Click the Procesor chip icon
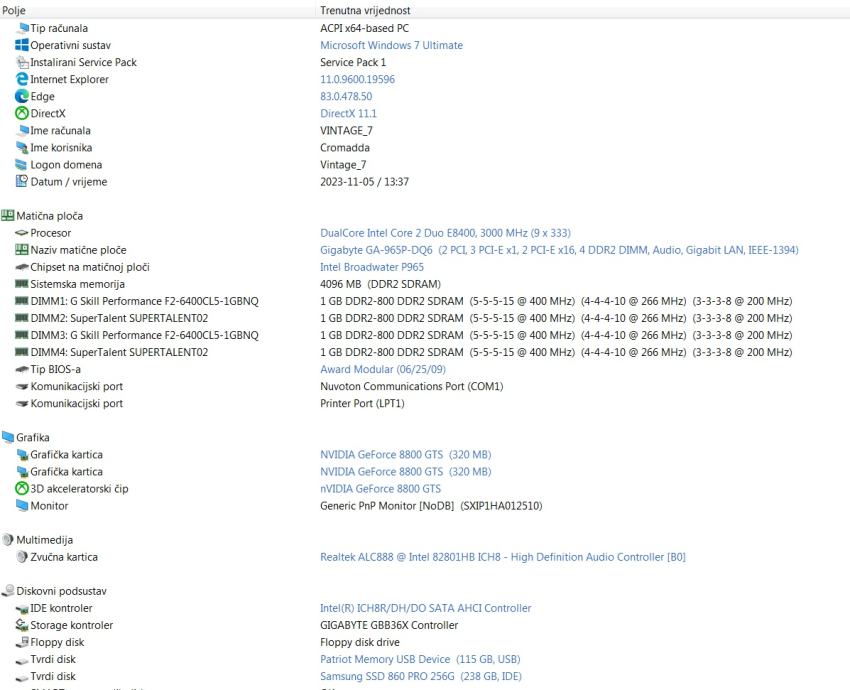The image size is (850, 690). (x=22, y=233)
